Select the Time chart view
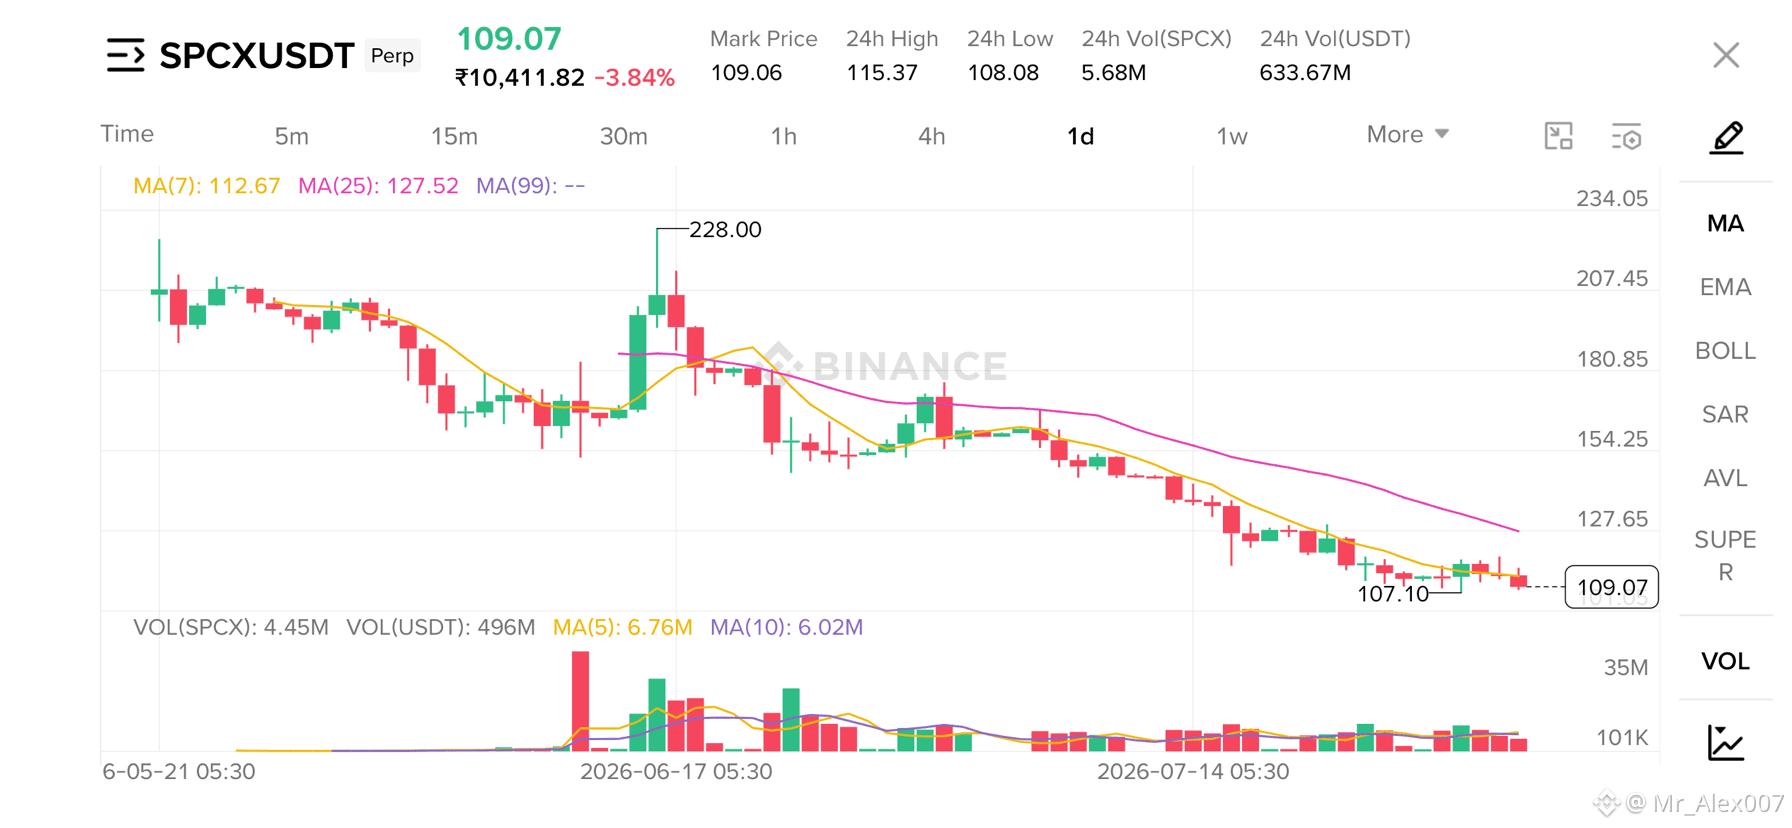1792x828 pixels. click(x=127, y=134)
